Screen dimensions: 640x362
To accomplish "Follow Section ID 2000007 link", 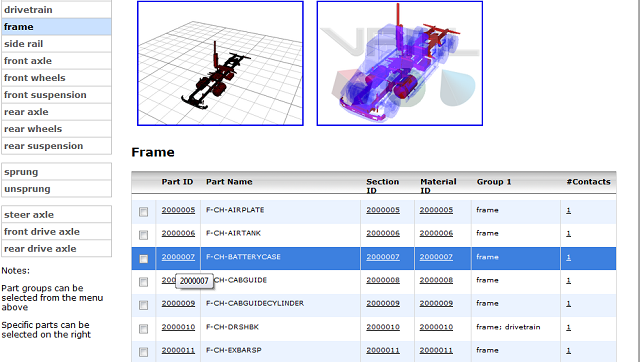I will pos(383,257).
